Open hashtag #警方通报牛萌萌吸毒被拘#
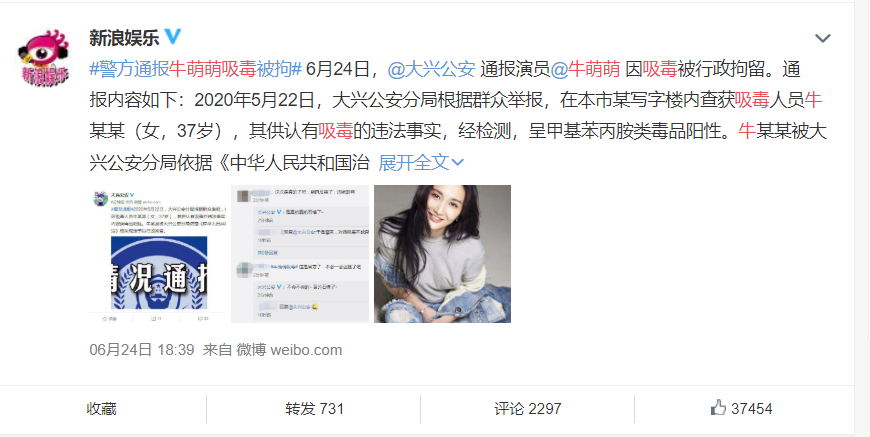 [195, 69]
